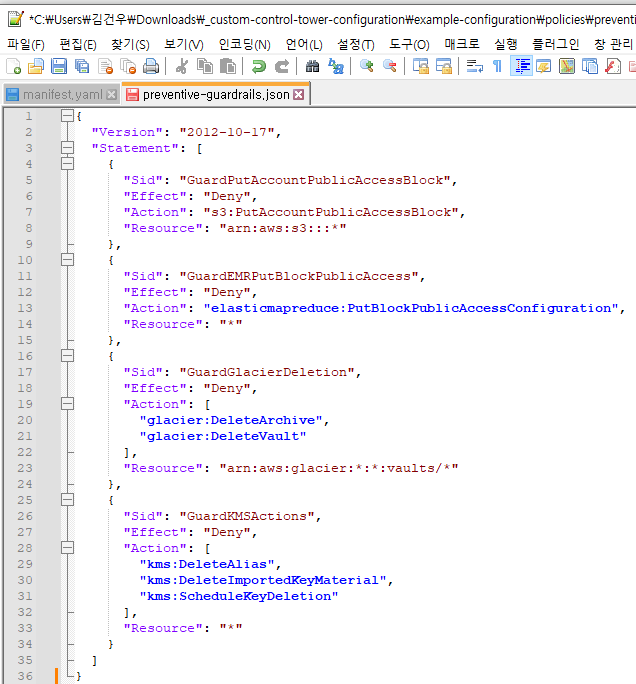Close the manifest.yaml tab
Viewport: 636px width, 684px height.
(112, 95)
